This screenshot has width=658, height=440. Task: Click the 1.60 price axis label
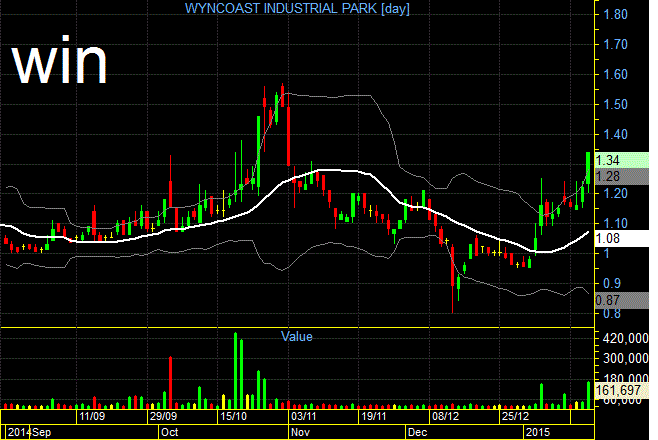615,75
